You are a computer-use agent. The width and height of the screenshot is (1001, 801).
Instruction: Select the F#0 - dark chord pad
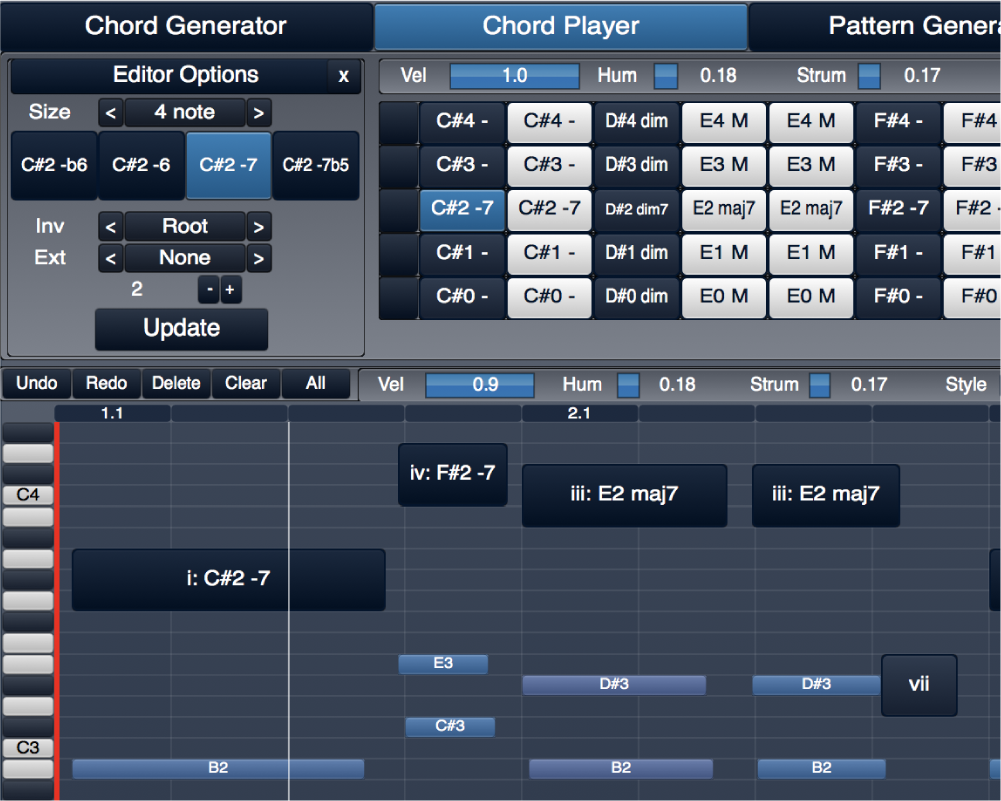(898, 297)
